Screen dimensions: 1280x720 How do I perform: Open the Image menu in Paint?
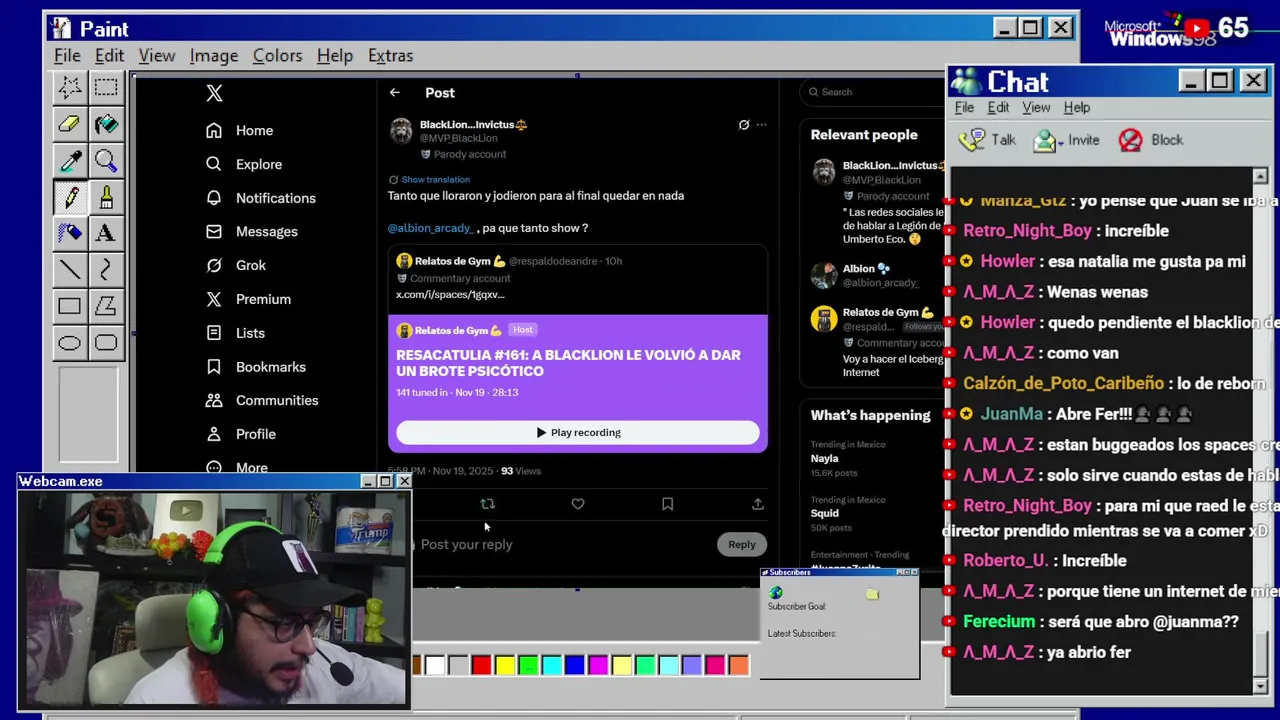(x=214, y=56)
